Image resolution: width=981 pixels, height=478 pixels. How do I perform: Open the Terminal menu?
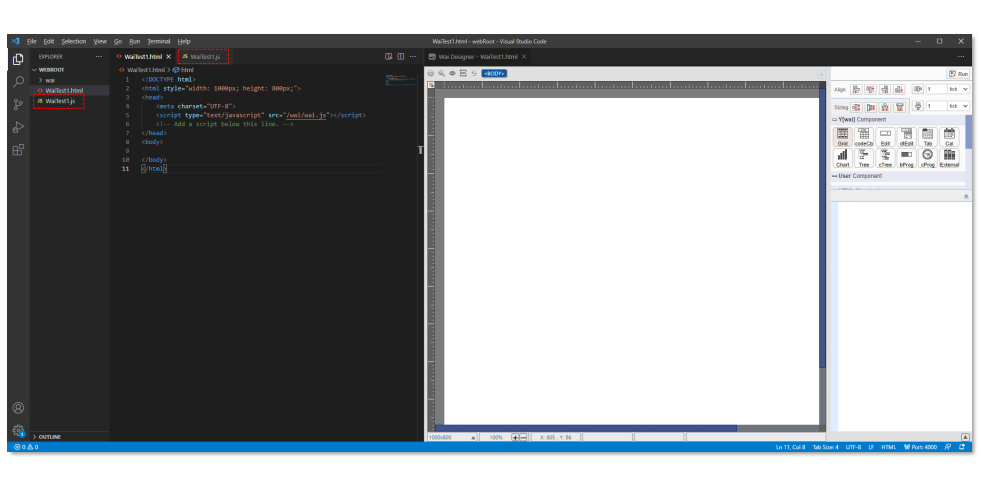pyautogui.click(x=158, y=41)
